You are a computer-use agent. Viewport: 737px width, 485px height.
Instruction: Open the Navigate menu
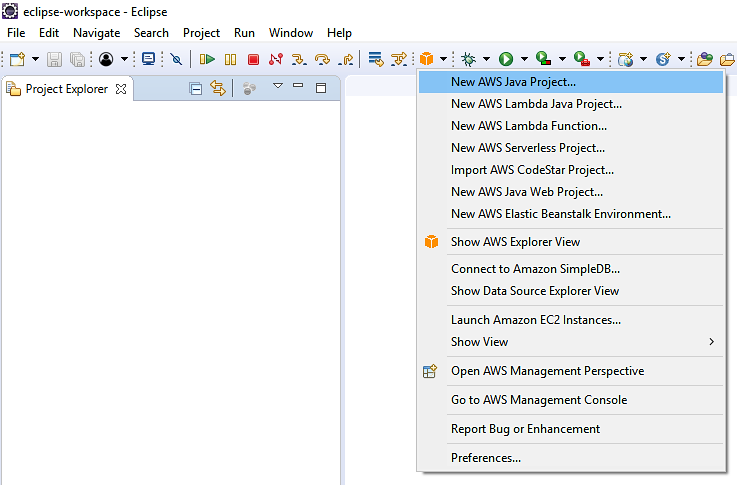(96, 33)
